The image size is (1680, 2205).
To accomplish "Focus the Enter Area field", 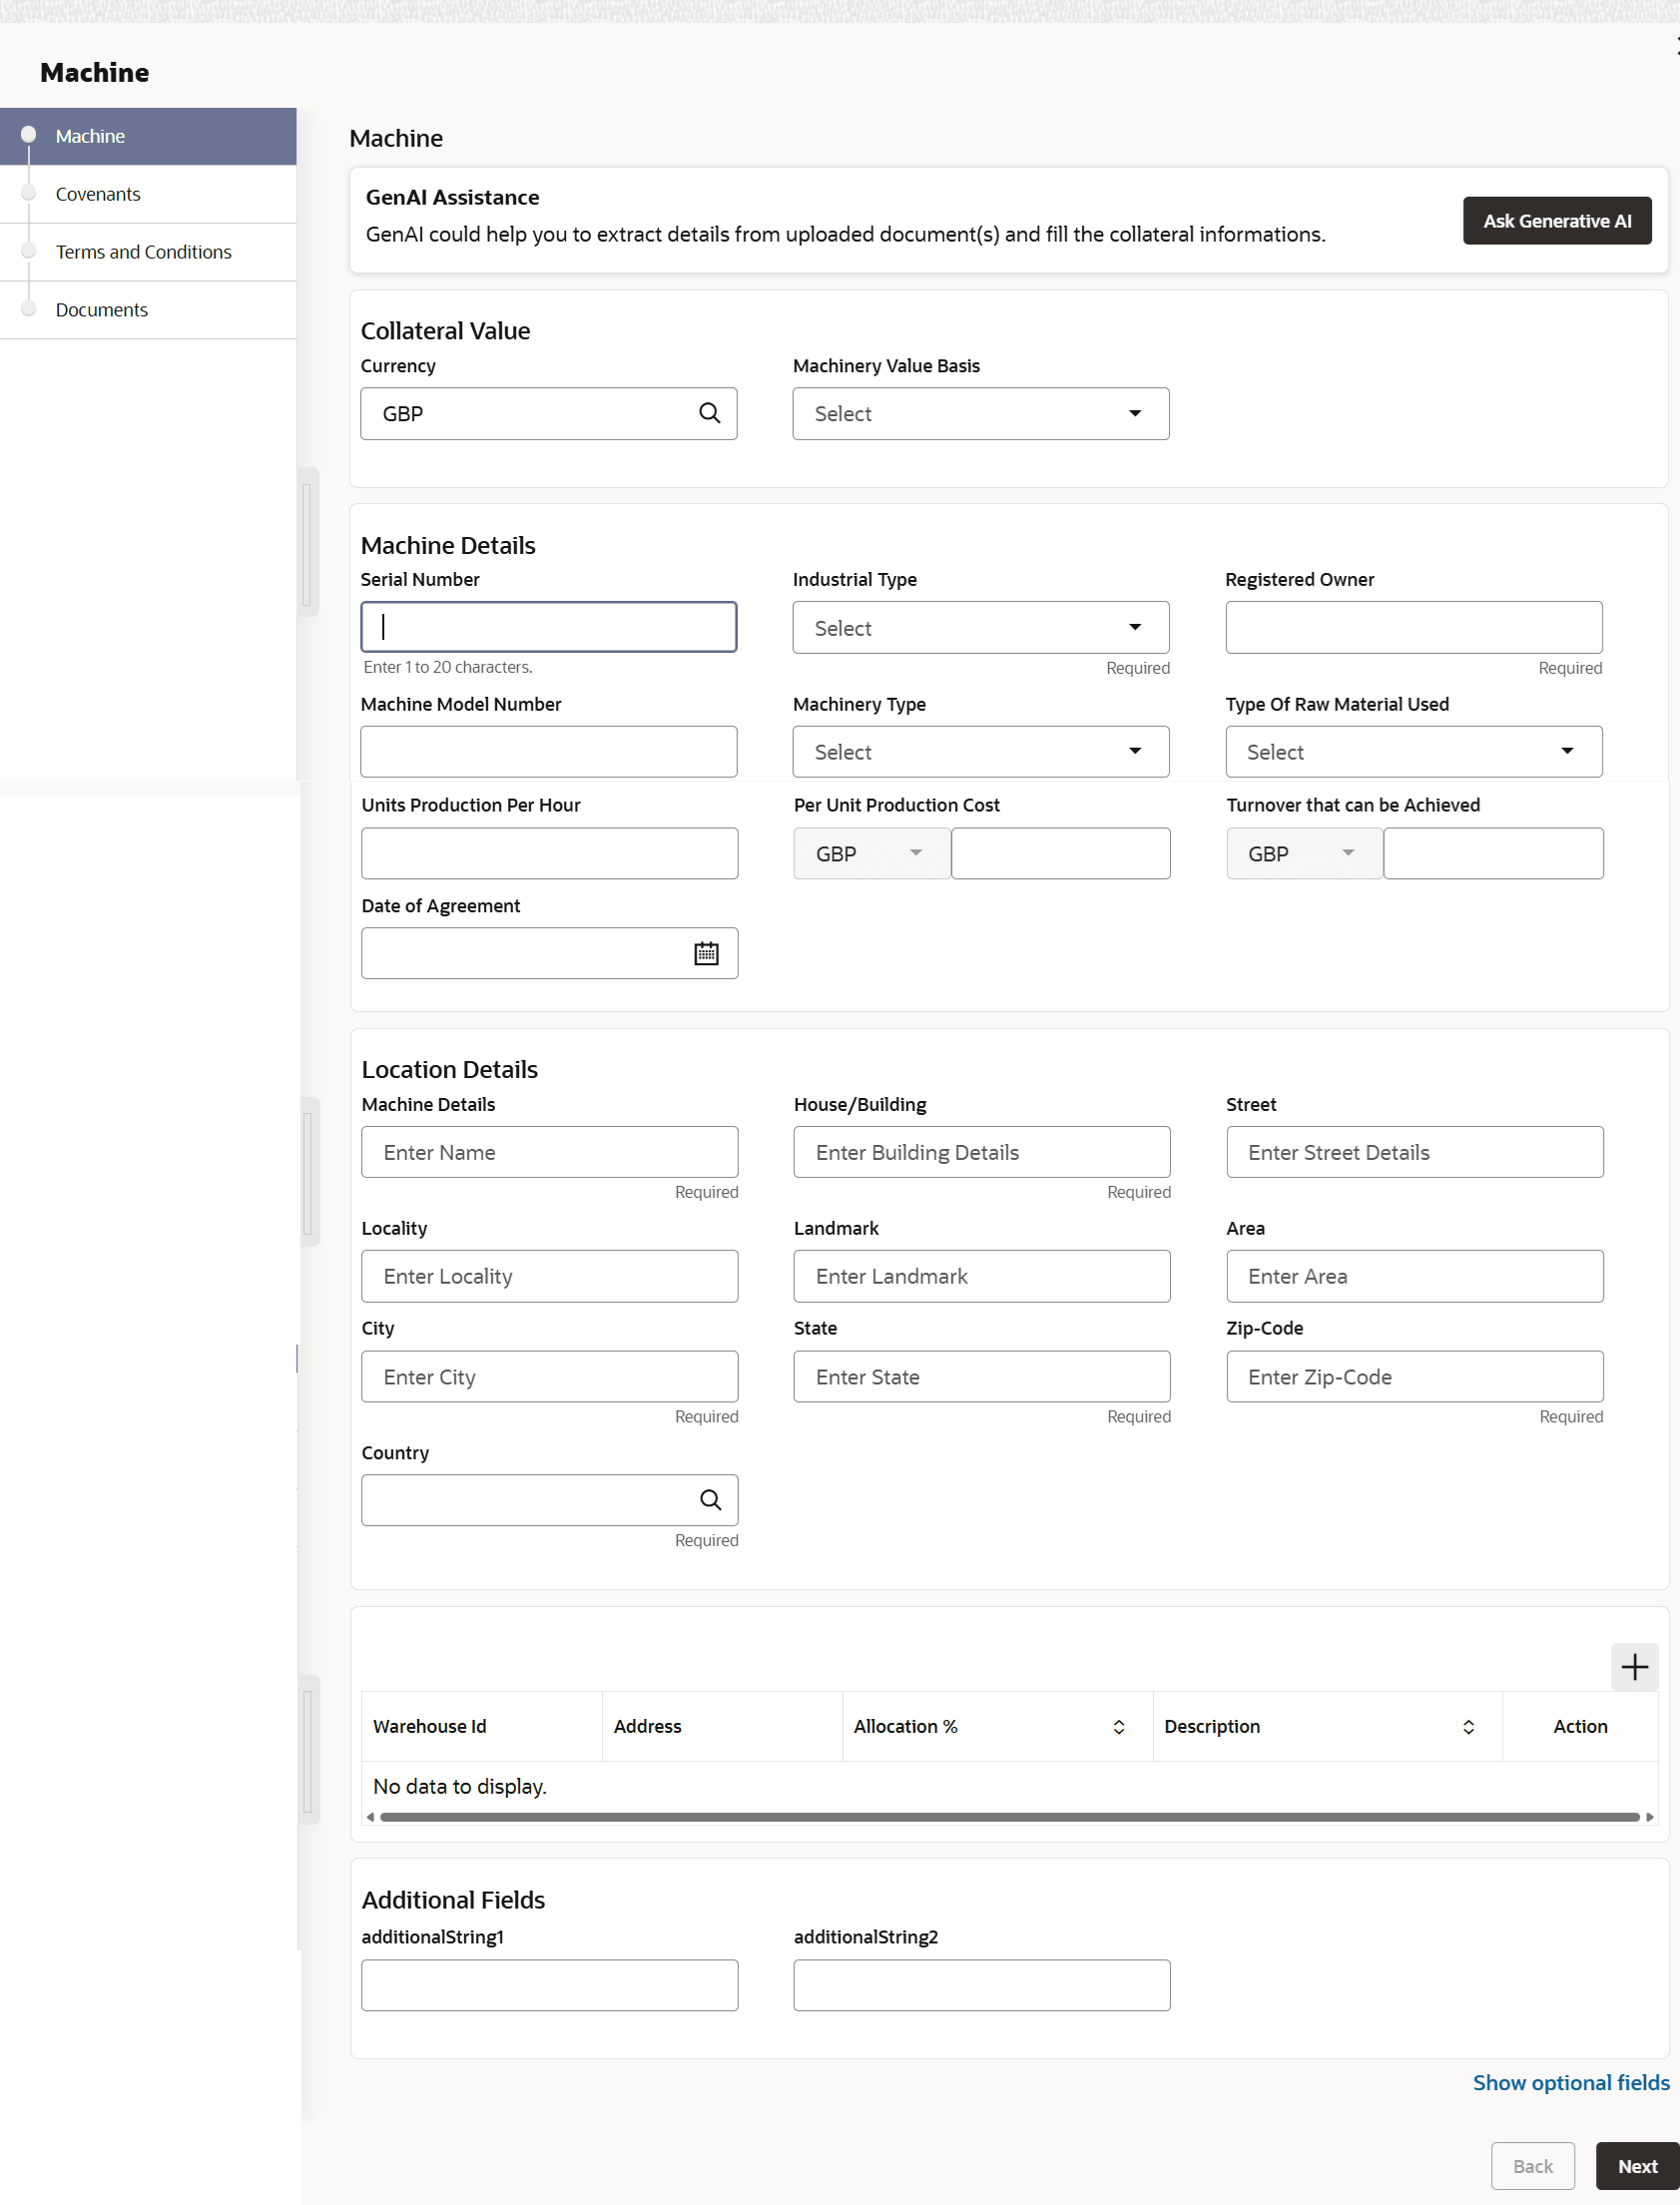I will 1414,1276.
